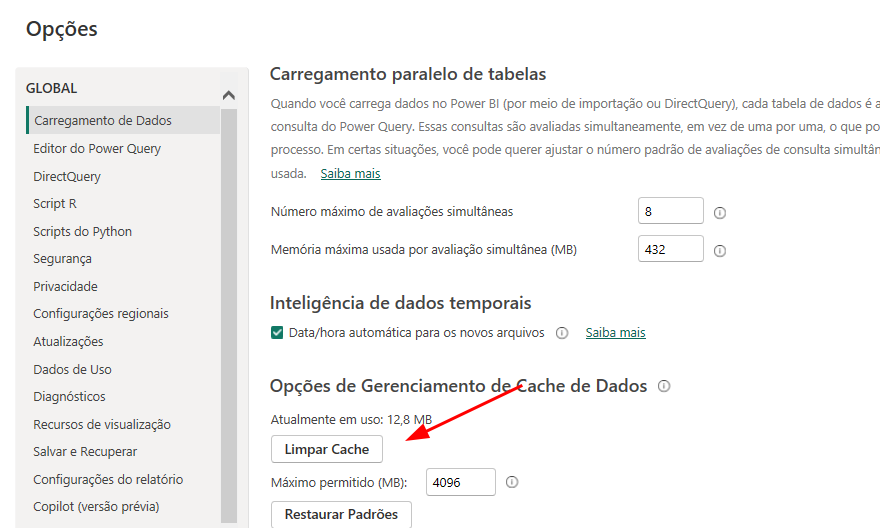Go to Script R options
This screenshot has width=880, height=528.
point(55,204)
